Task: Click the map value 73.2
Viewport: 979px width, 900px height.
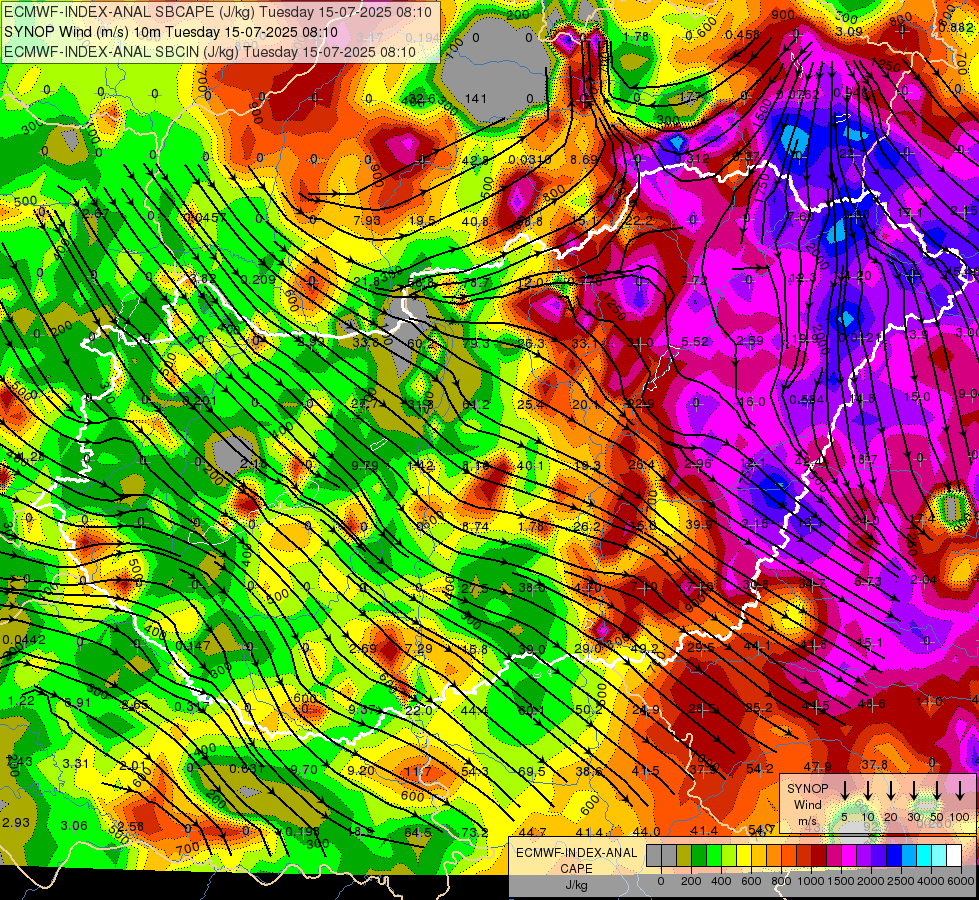Action: pyautogui.click(x=475, y=832)
